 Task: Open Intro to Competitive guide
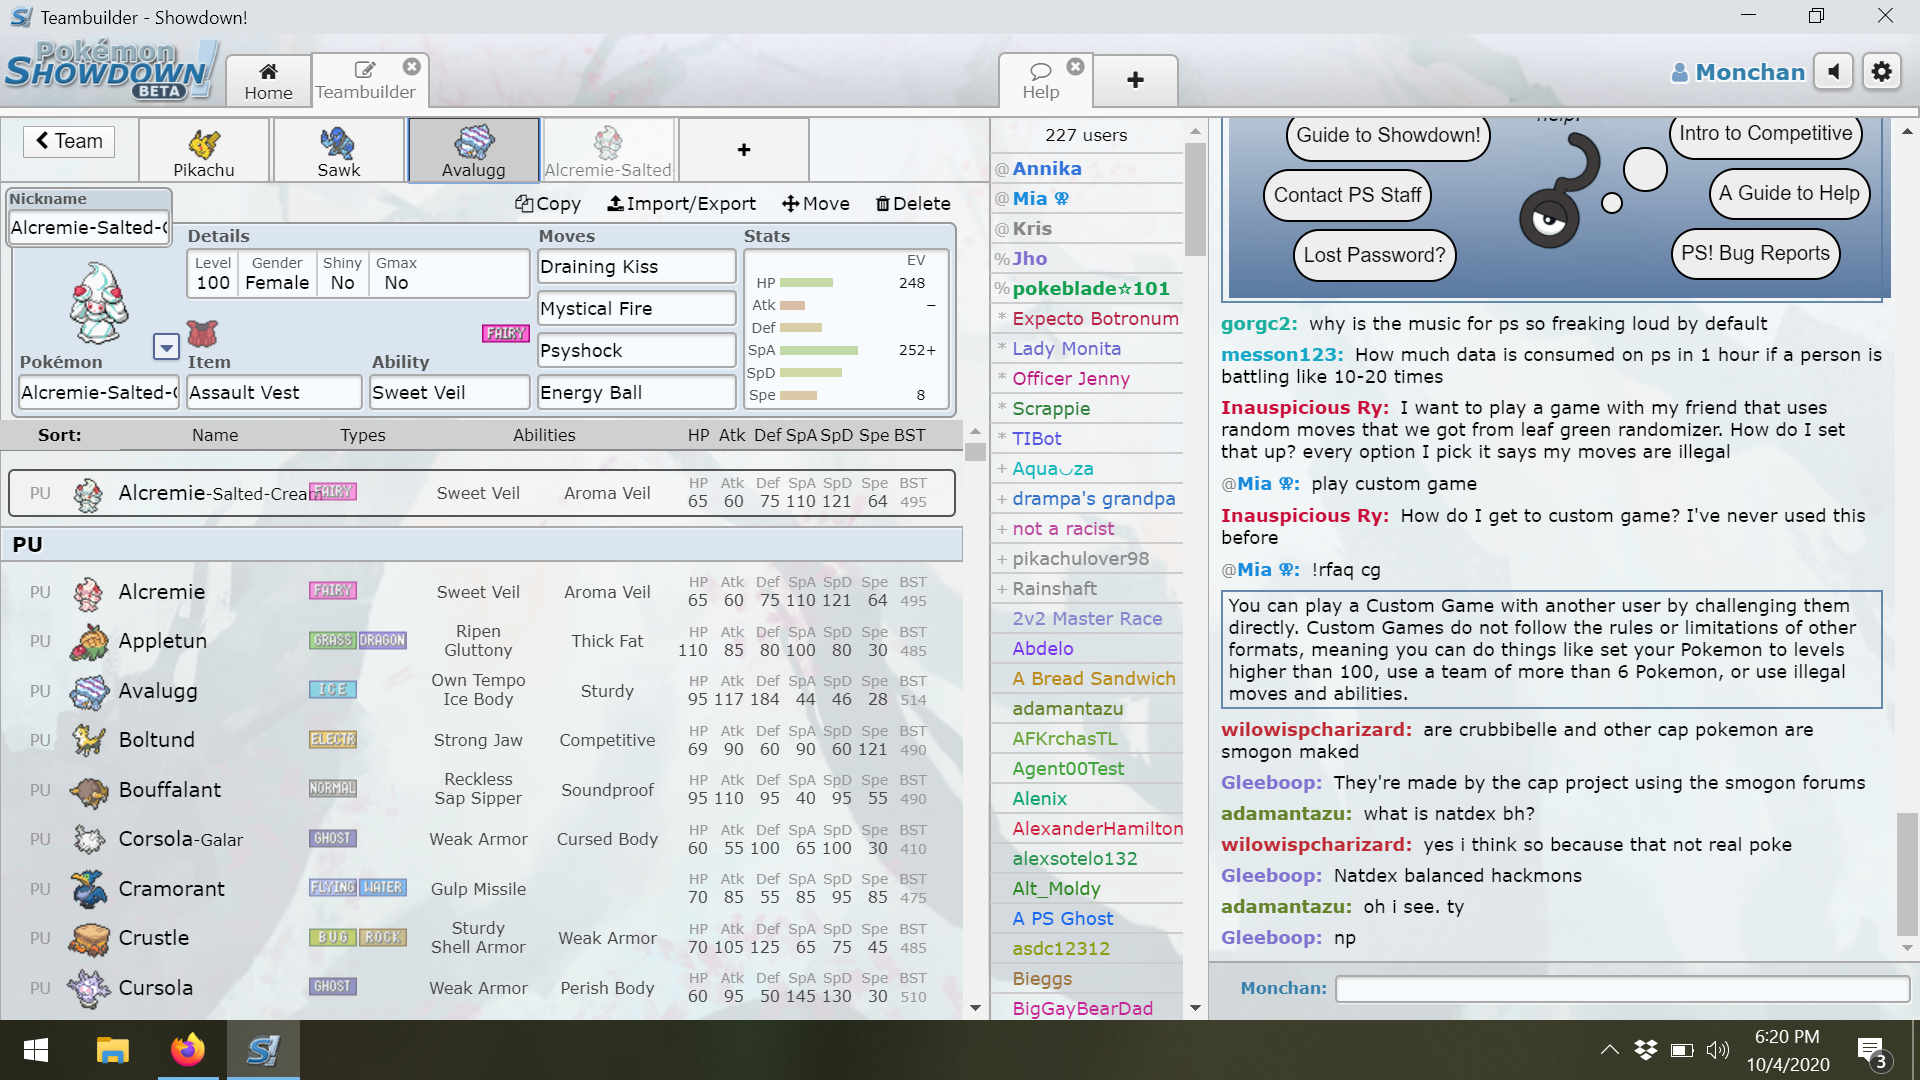tap(1765, 134)
